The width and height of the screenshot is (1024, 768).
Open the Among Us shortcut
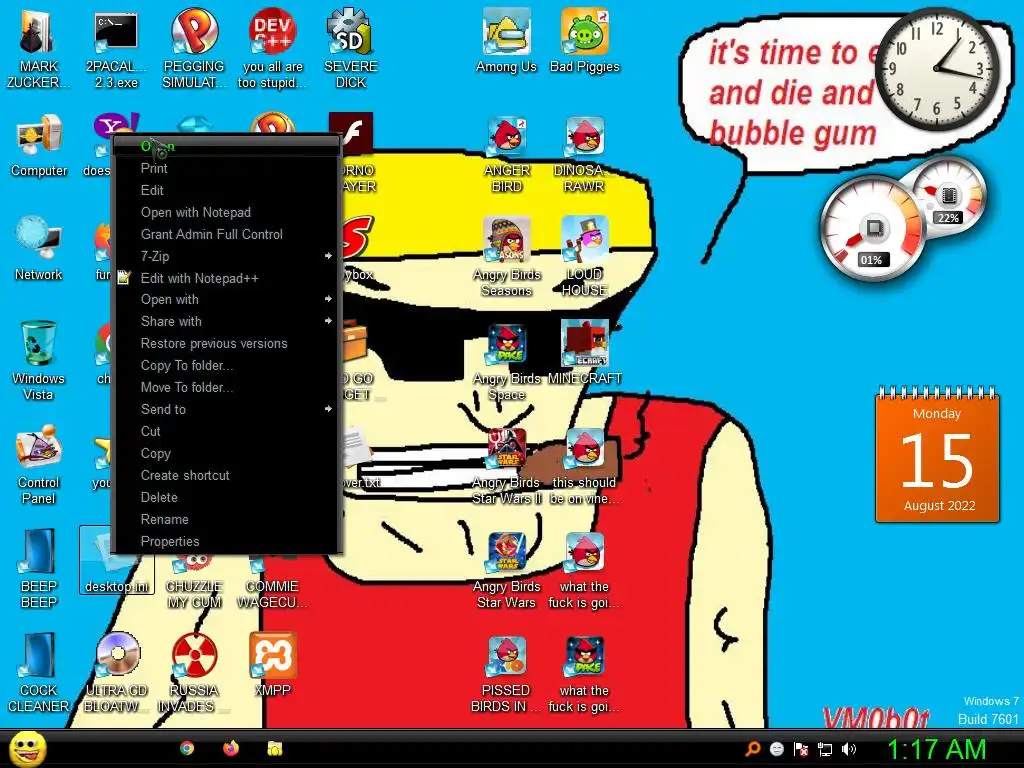(506, 41)
